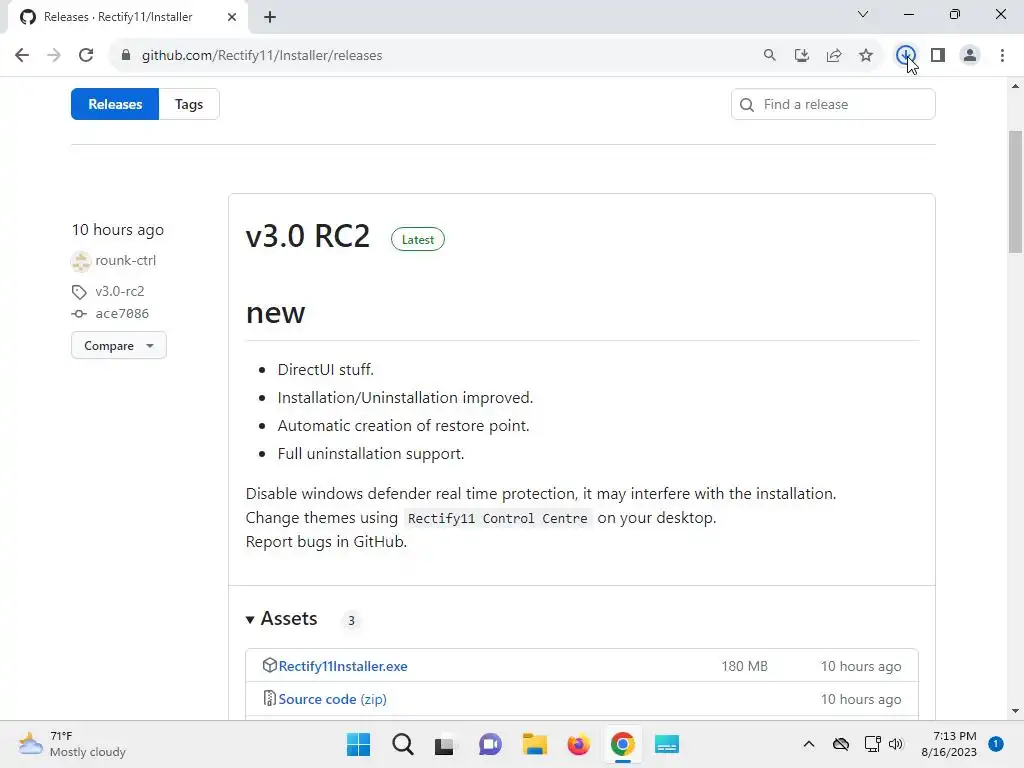The image size is (1024, 768).
Task: Open the v3.0-rc2 tag link
Action: click(120, 291)
